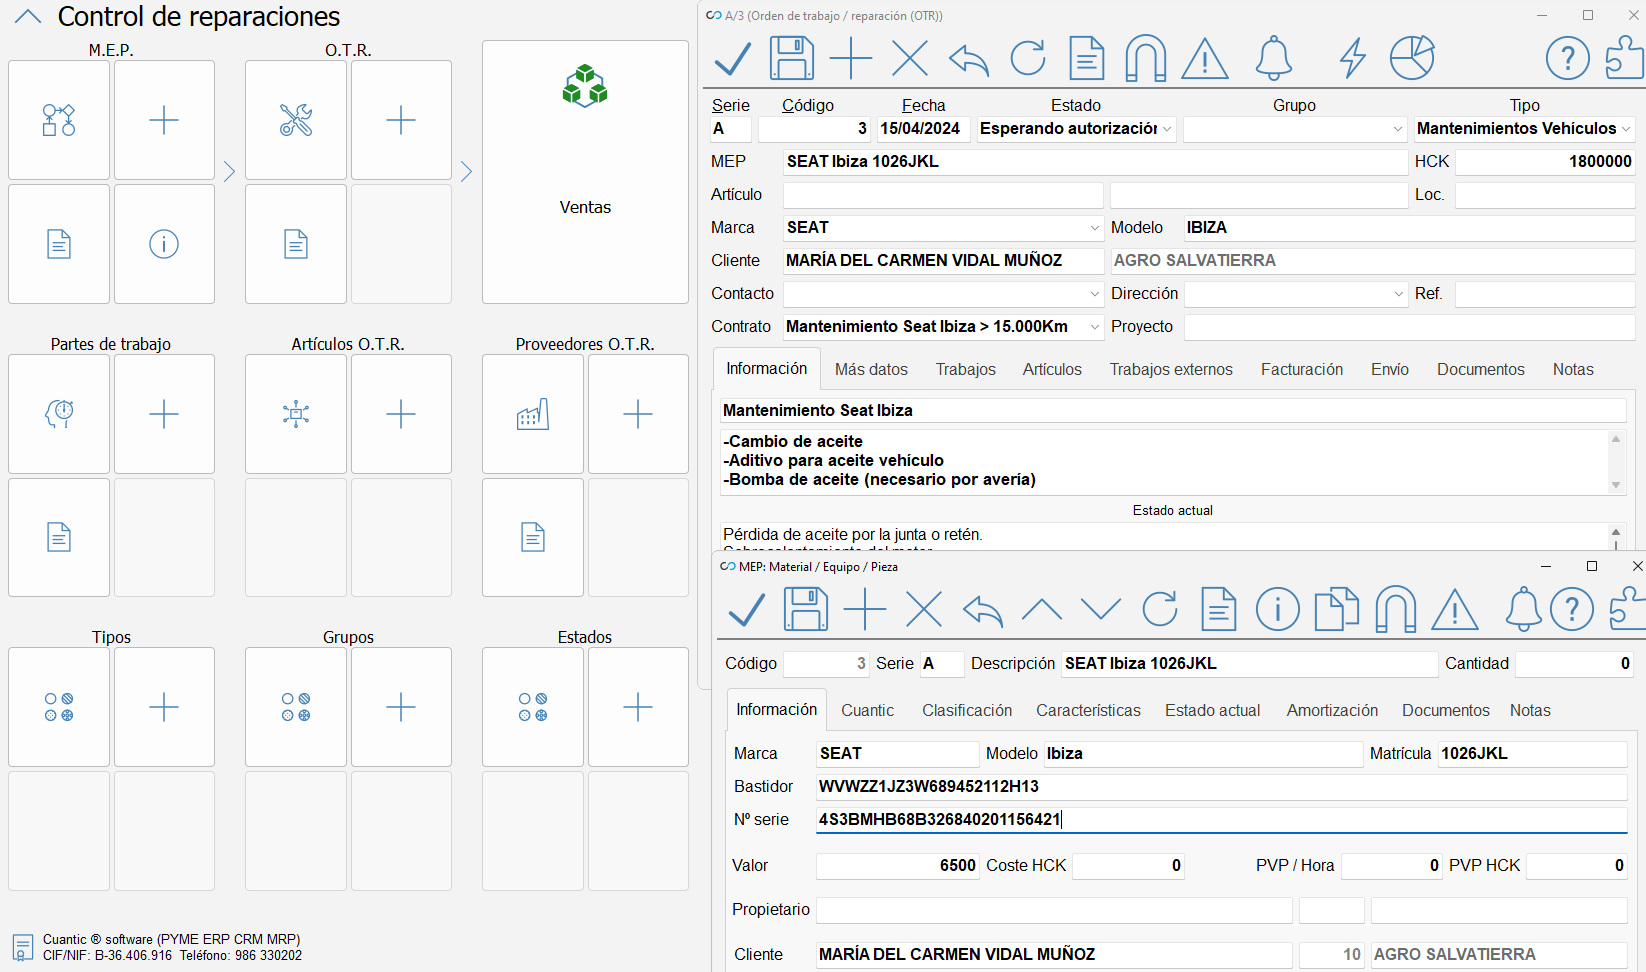Click the plus new record icon in the OTR toolbar
Viewport: 1646px width, 972px height.
tap(851, 58)
